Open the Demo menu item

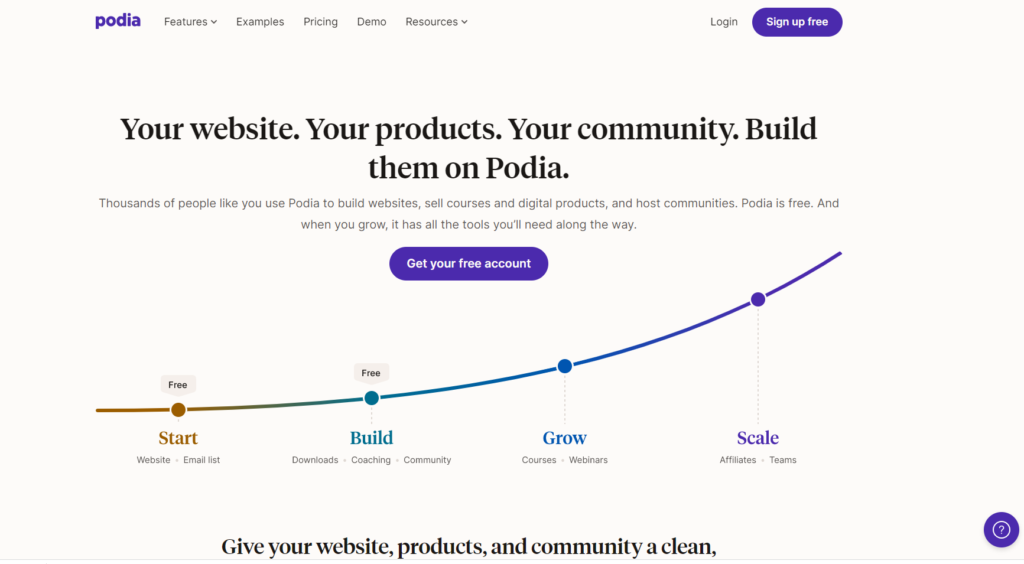(372, 22)
